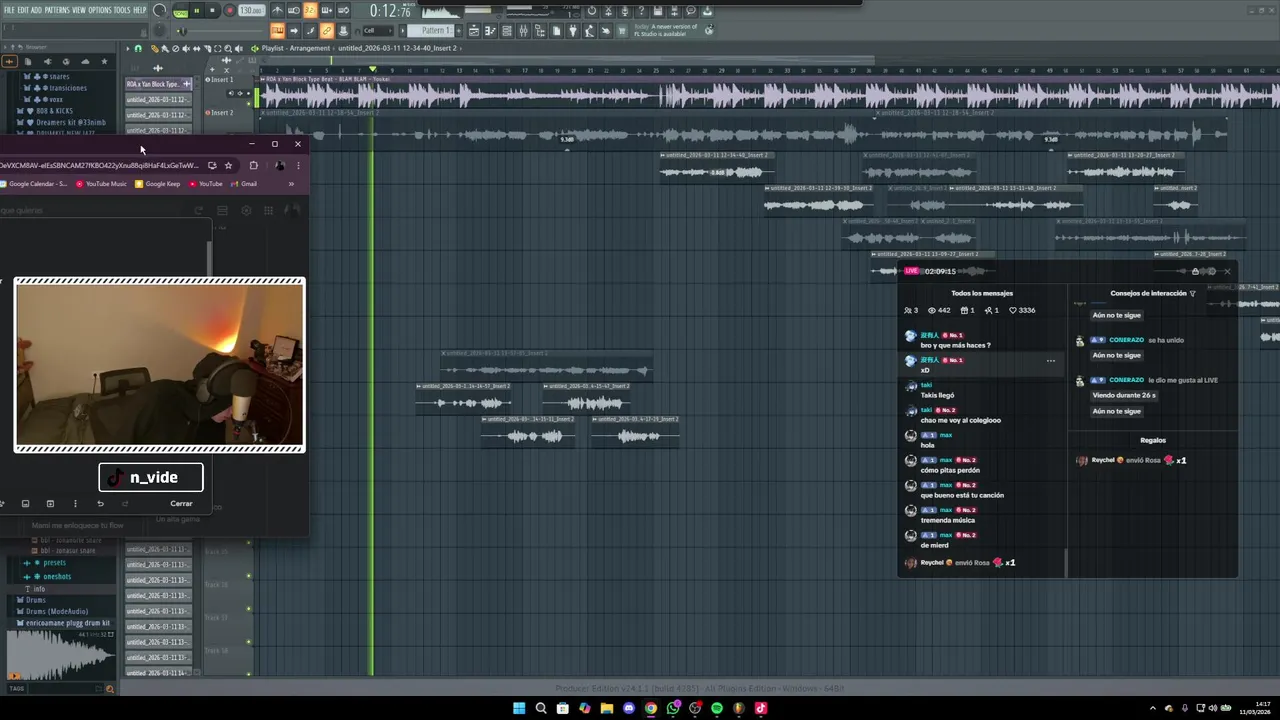Open the OPTIONS menu

click(100, 10)
